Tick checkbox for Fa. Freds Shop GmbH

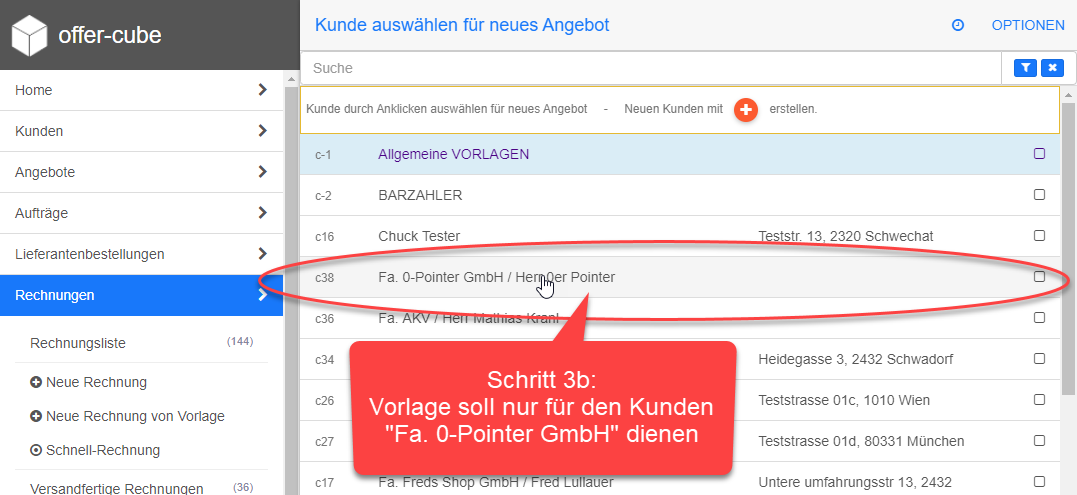click(x=1039, y=481)
